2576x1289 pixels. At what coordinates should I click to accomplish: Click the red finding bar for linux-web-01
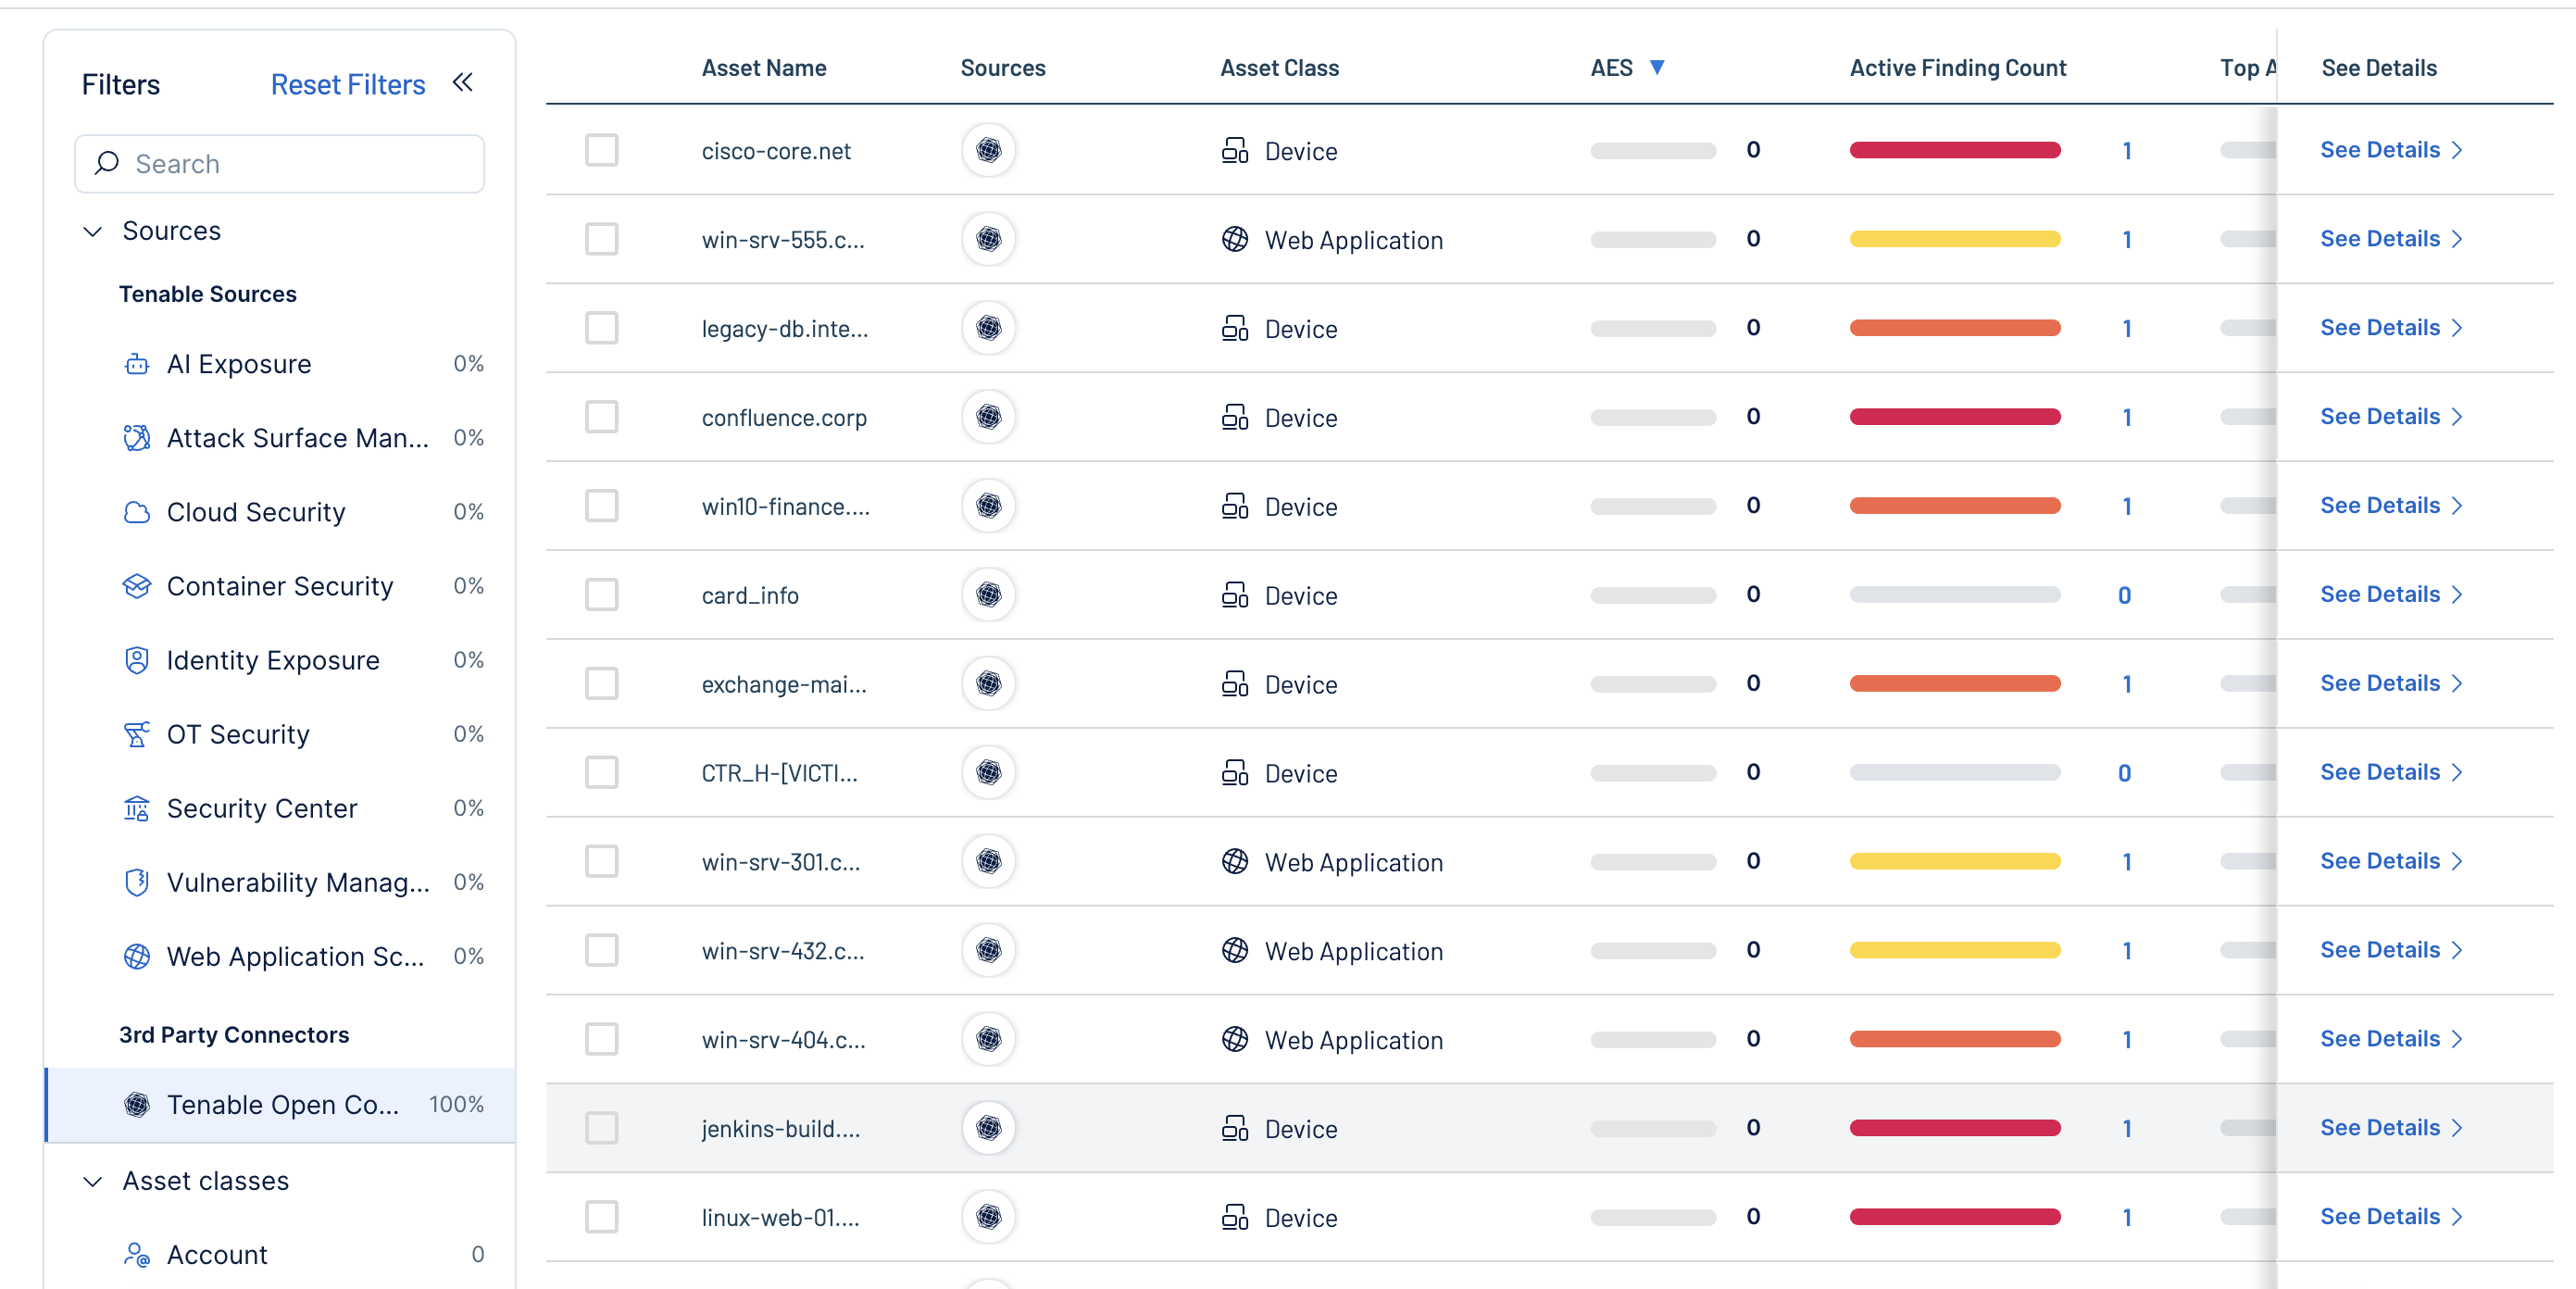[1954, 1217]
